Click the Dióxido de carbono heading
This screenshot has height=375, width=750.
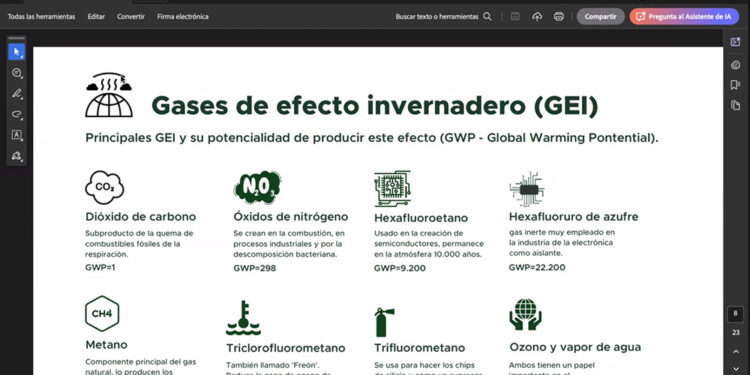(141, 217)
